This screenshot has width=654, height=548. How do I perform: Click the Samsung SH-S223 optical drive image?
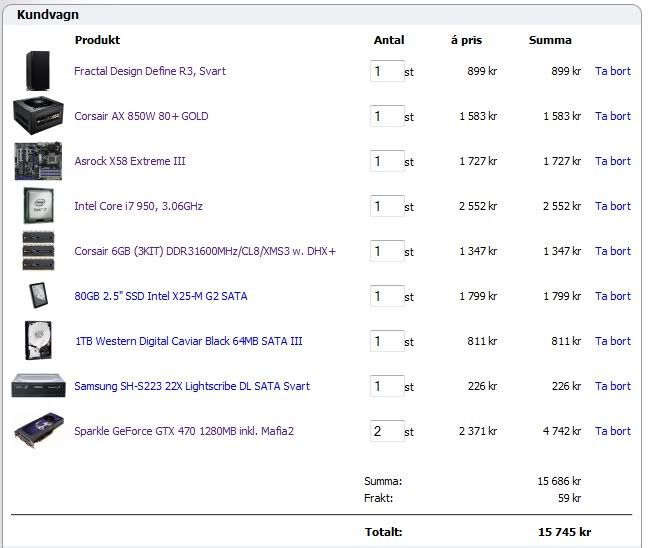click(x=38, y=386)
